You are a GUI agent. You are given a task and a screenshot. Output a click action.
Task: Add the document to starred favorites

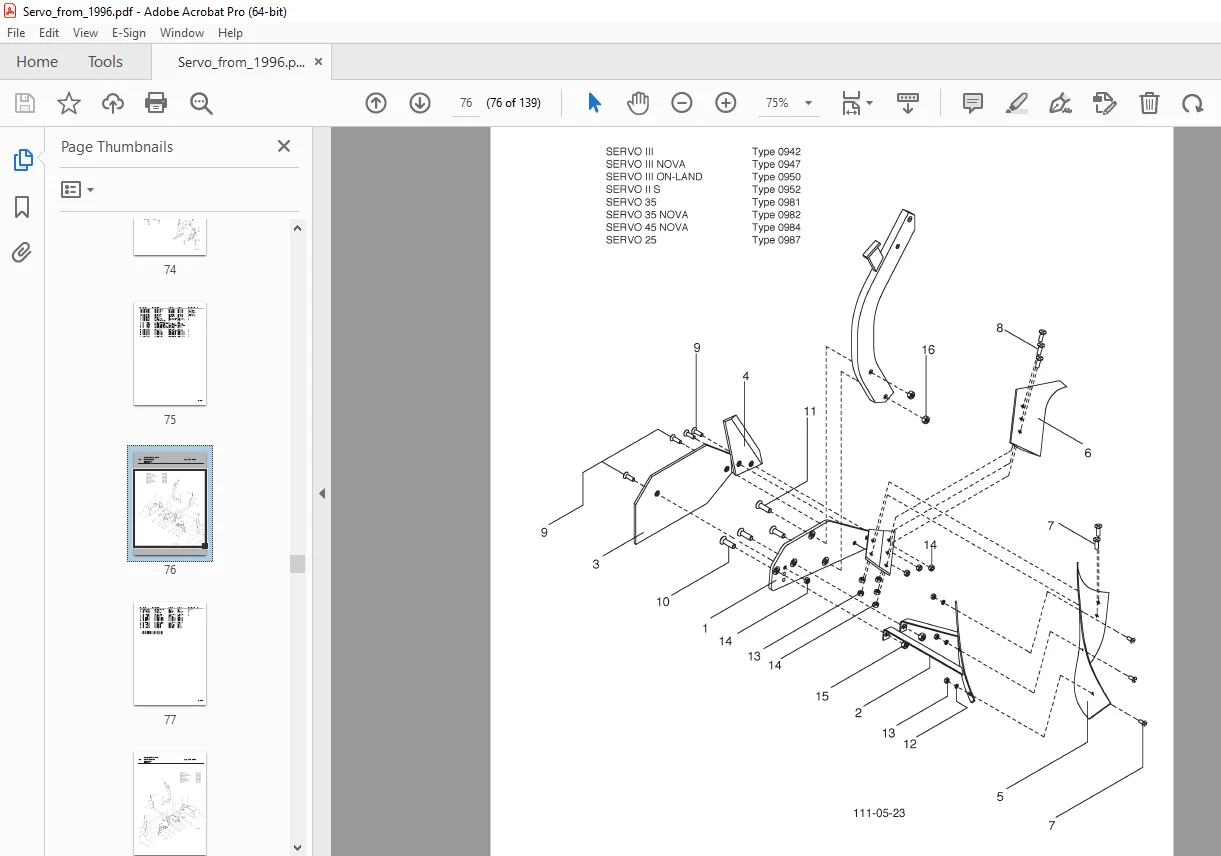[x=69, y=103]
